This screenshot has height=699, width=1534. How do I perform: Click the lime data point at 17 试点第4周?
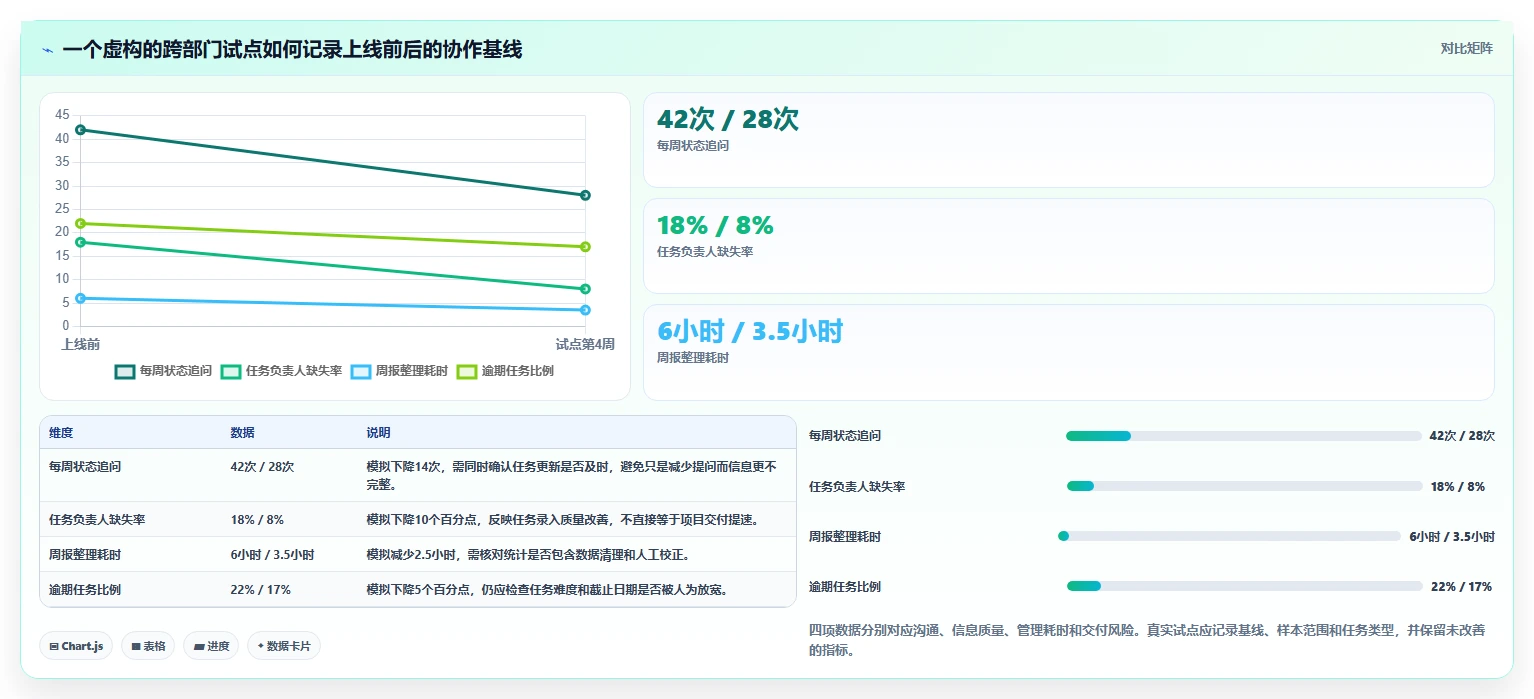[585, 247]
